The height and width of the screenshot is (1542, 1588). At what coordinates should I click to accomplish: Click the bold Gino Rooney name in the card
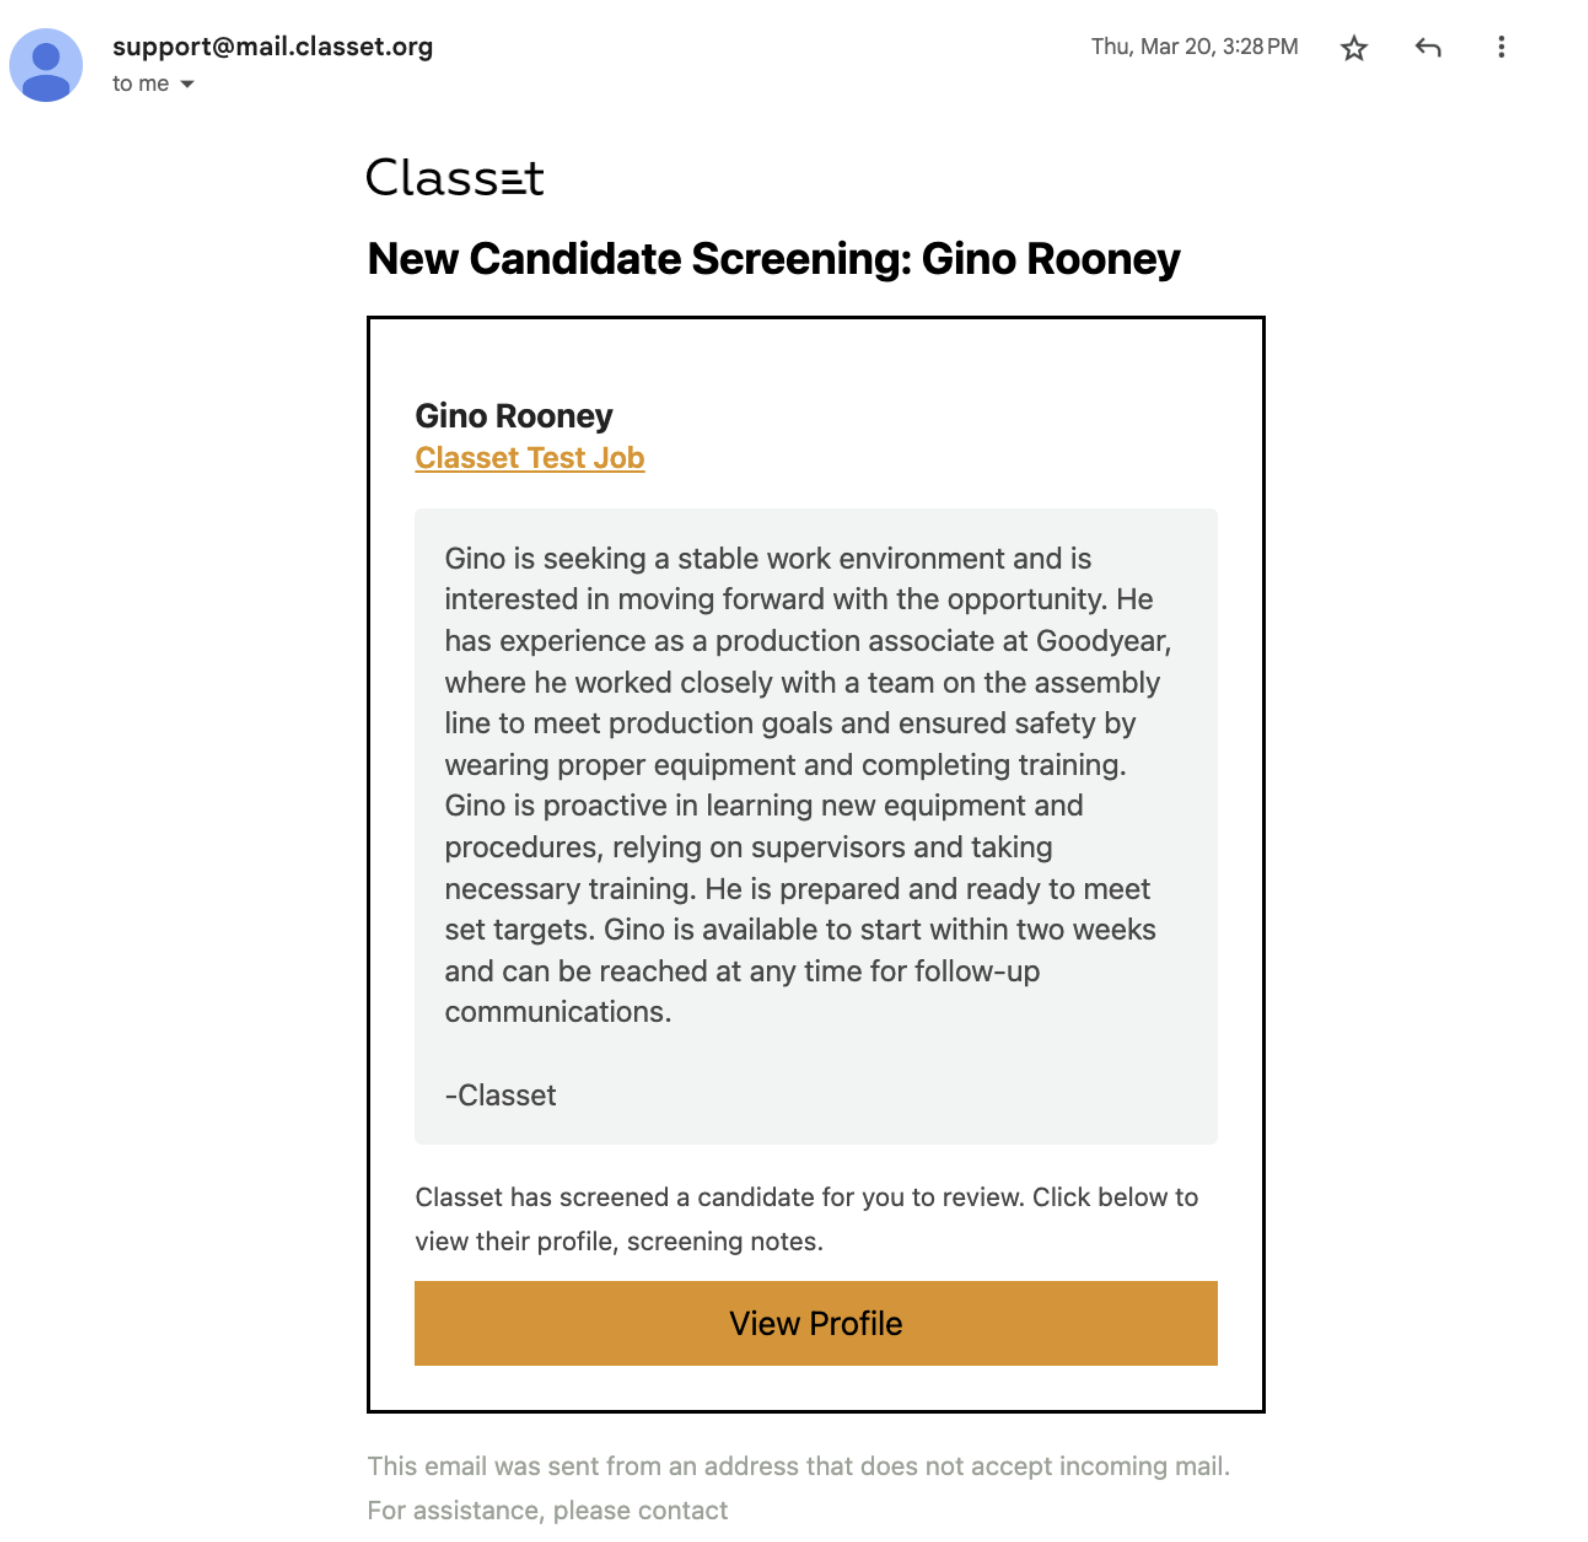pyautogui.click(x=513, y=416)
